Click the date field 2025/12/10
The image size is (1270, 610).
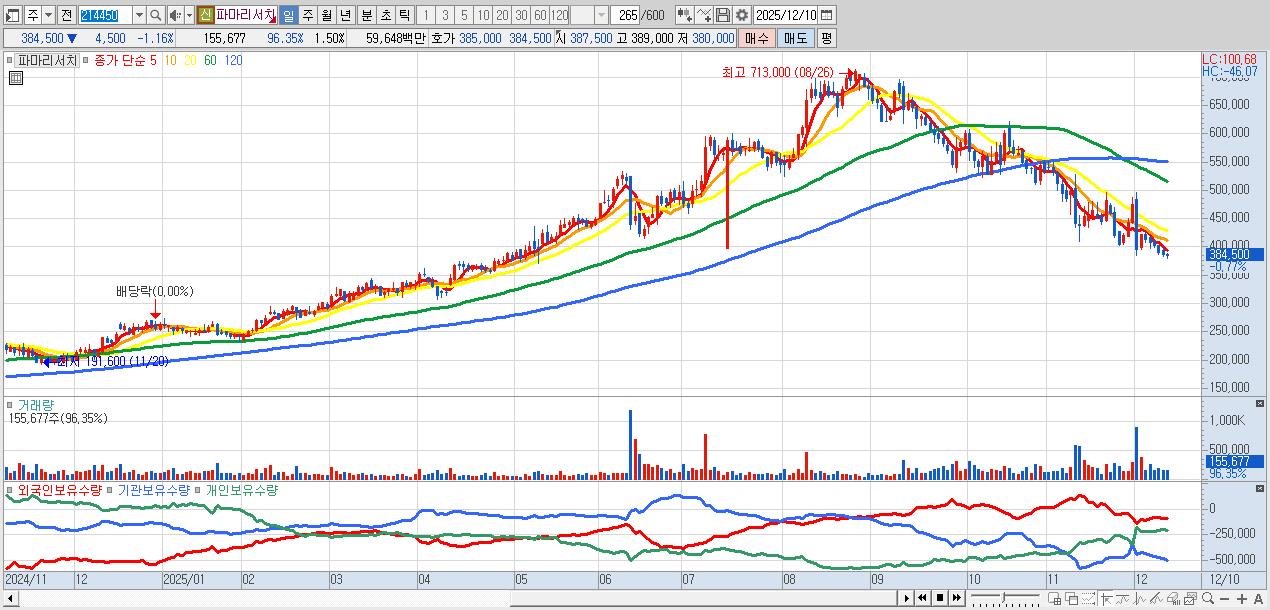click(785, 16)
